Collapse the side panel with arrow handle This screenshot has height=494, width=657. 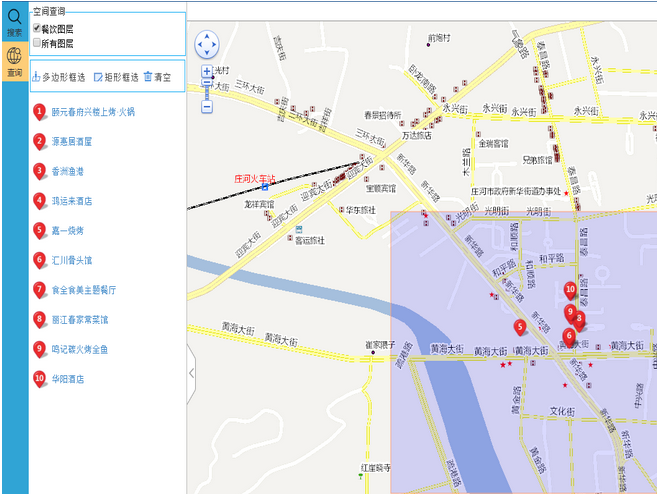point(191,373)
